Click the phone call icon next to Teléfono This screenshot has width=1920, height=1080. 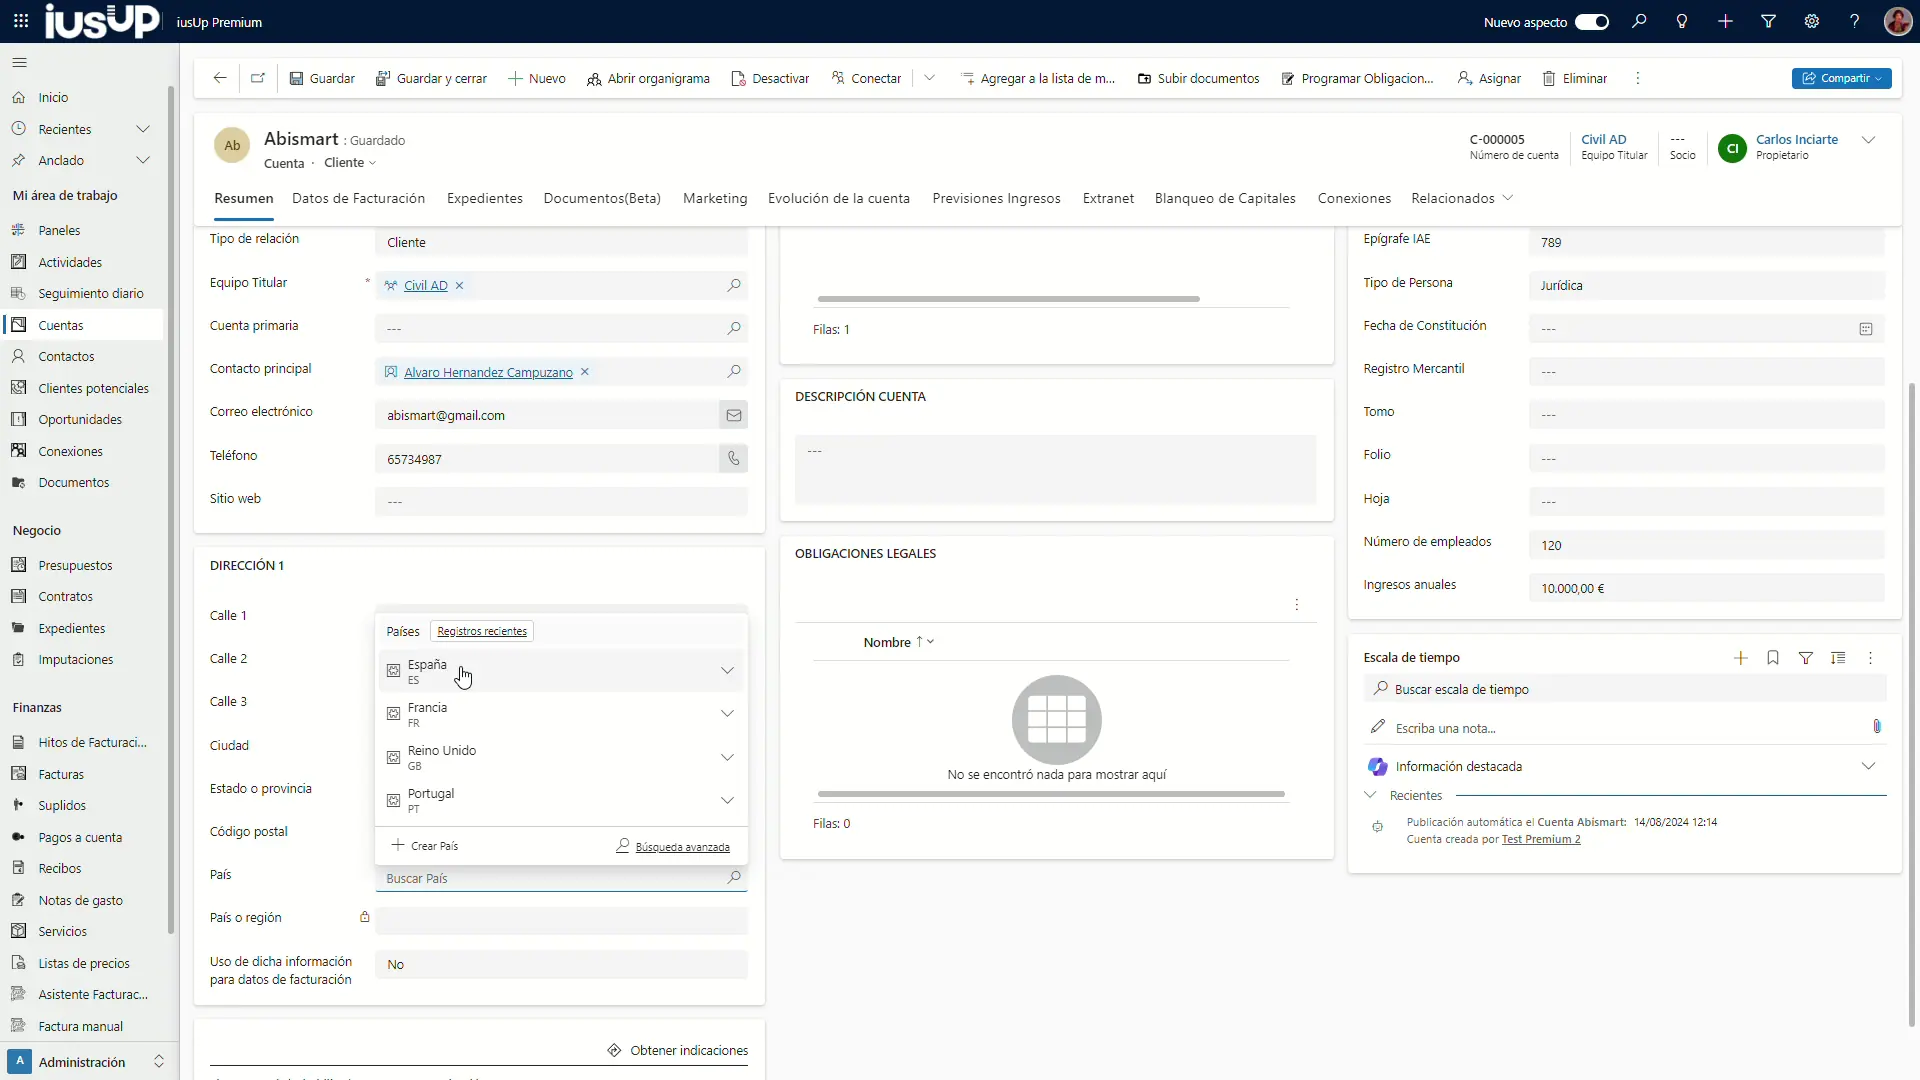pos(733,459)
